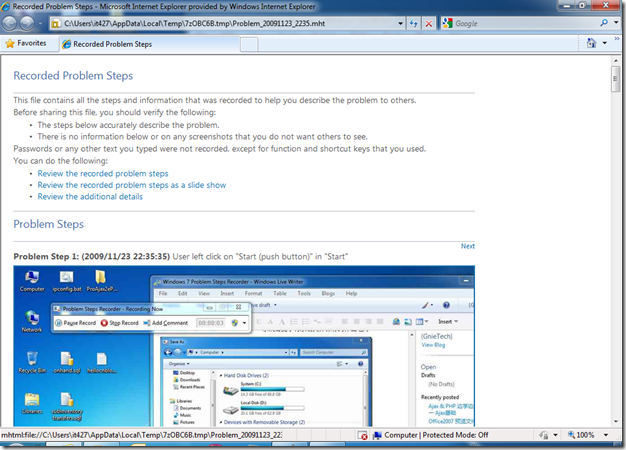Click the Next link above step one

(x=468, y=246)
